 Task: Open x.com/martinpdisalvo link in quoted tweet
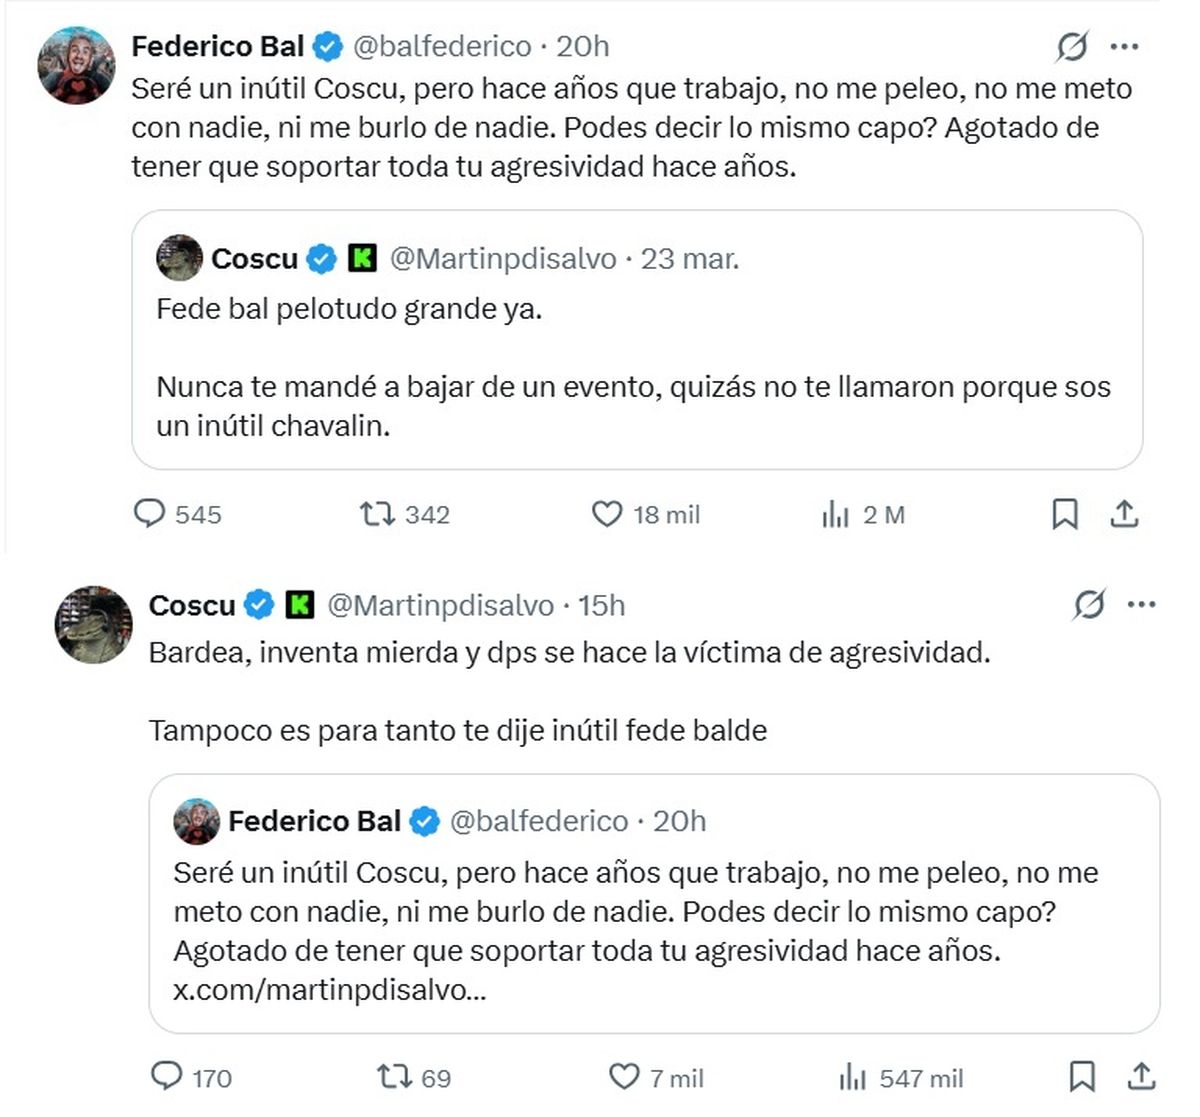330,990
